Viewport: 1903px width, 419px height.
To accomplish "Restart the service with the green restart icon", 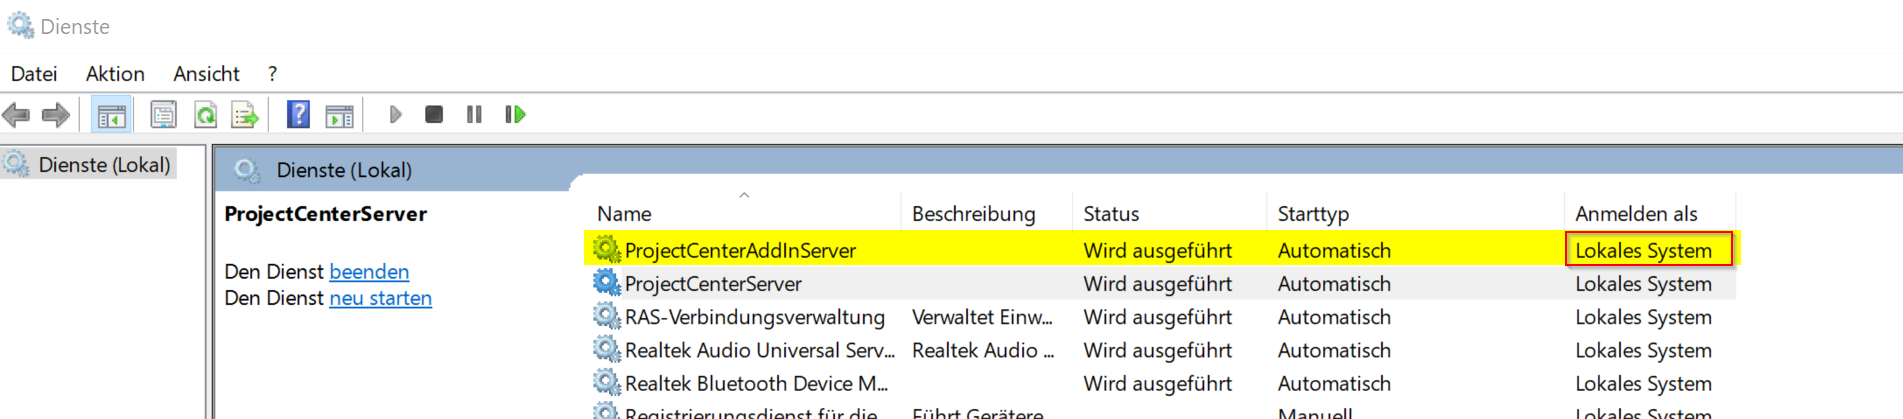I will 515,115.
